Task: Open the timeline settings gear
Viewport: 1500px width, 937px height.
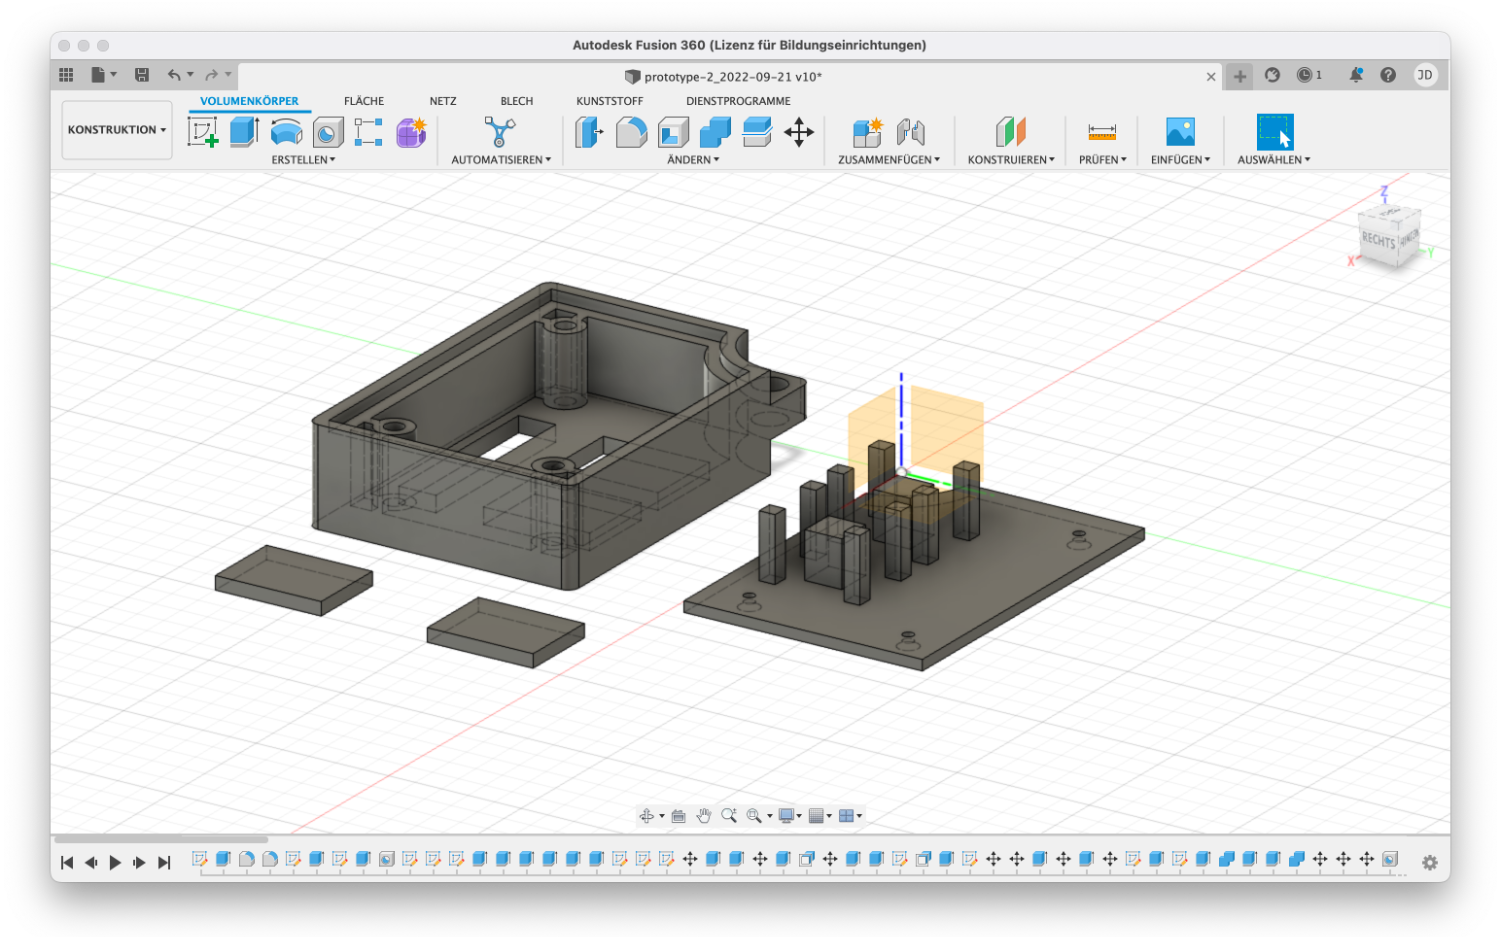Action: coord(1430,862)
